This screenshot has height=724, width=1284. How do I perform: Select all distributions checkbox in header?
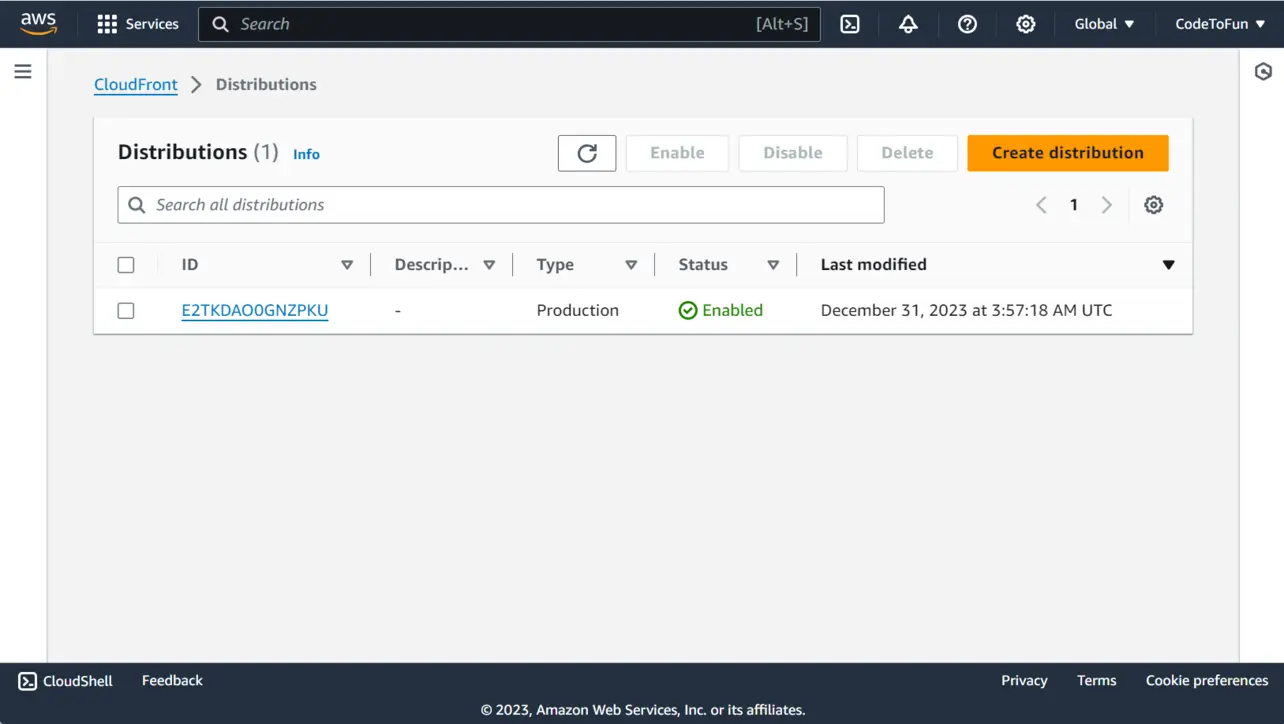126,265
